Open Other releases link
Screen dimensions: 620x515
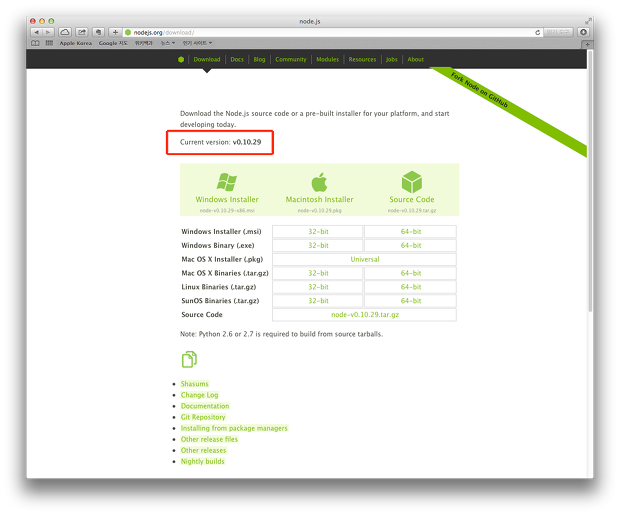203,450
